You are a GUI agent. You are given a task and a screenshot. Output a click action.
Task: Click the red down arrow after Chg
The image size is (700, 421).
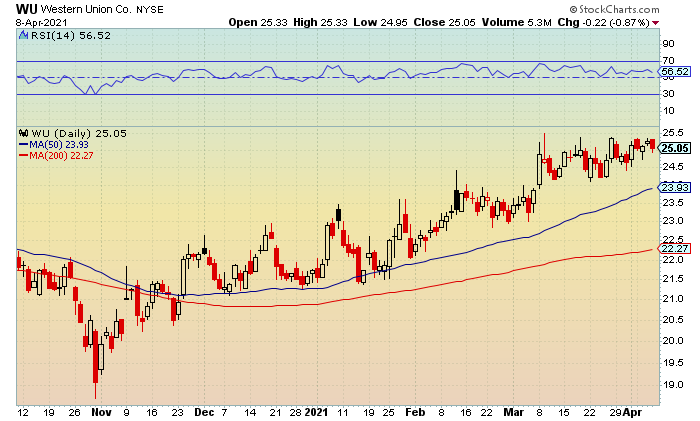click(655, 23)
